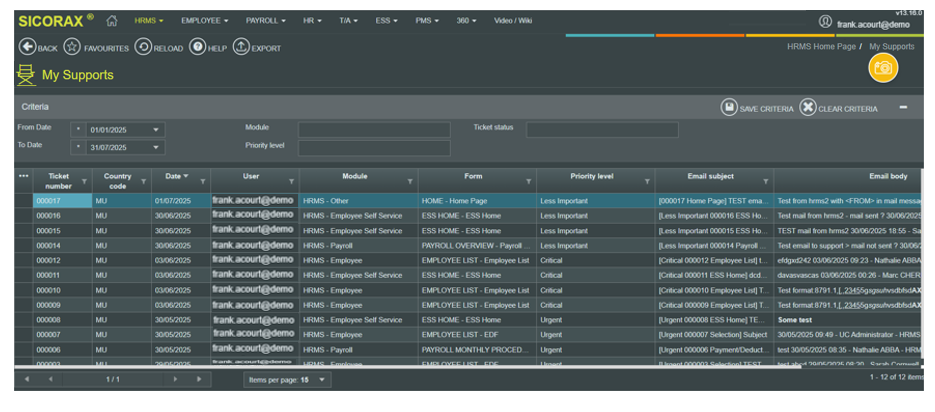
Task: Open the PAYROLL menu
Action: [x=265, y=20]
